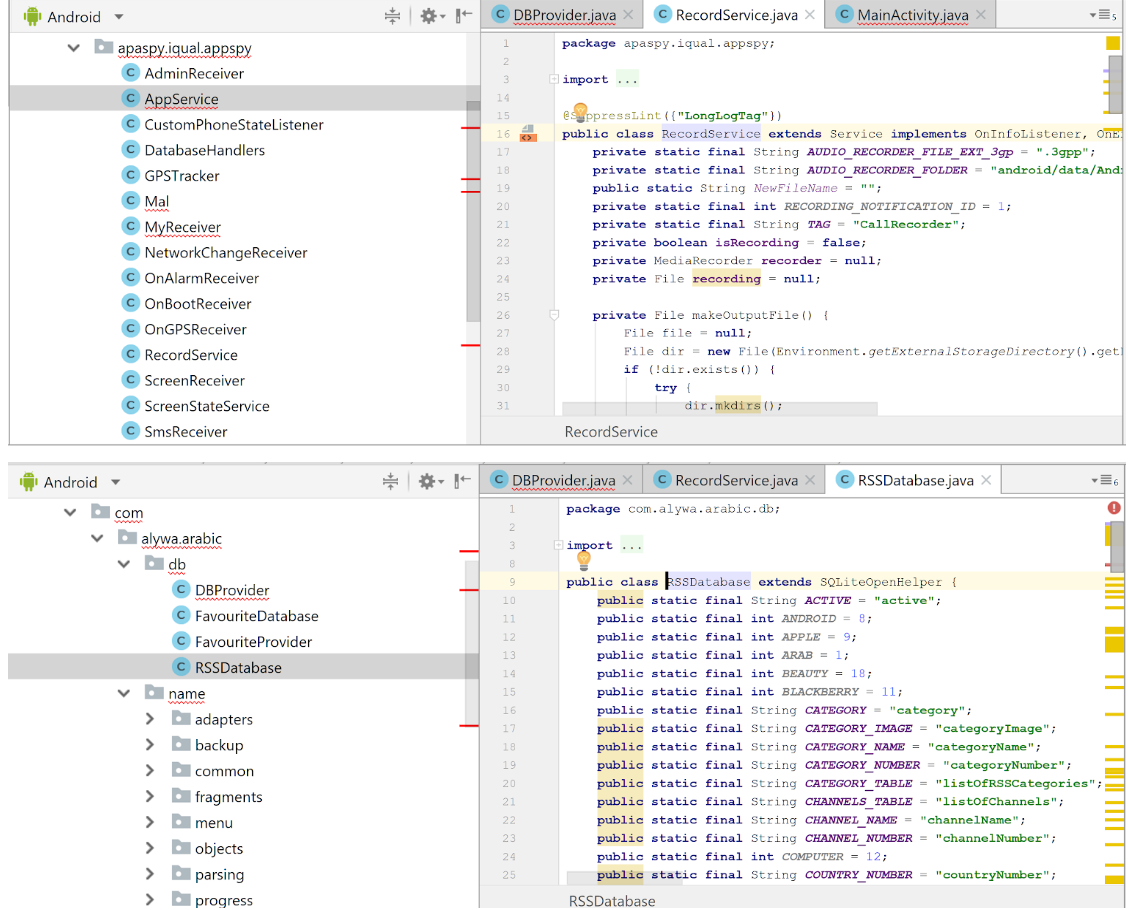Switch to the RecordService.java tab in the top editor
The width and height of the screenshot is (1128, 910).
pos(737,15)
